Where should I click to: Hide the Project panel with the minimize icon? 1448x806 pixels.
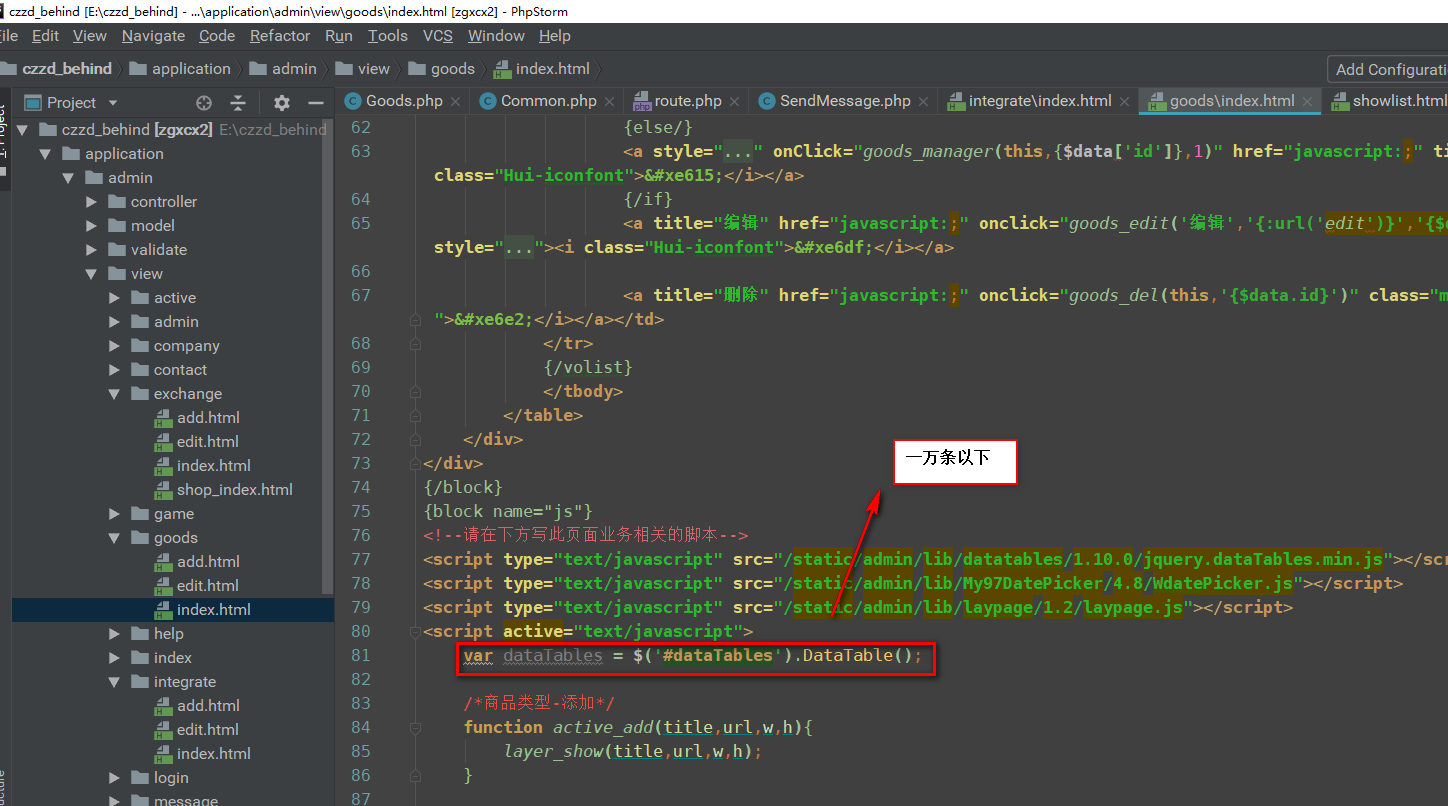[316, 103]
